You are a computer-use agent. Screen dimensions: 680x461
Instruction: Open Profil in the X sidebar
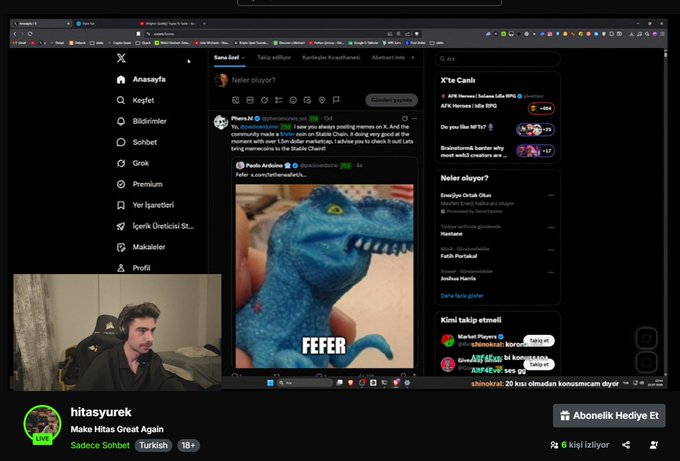133,268
